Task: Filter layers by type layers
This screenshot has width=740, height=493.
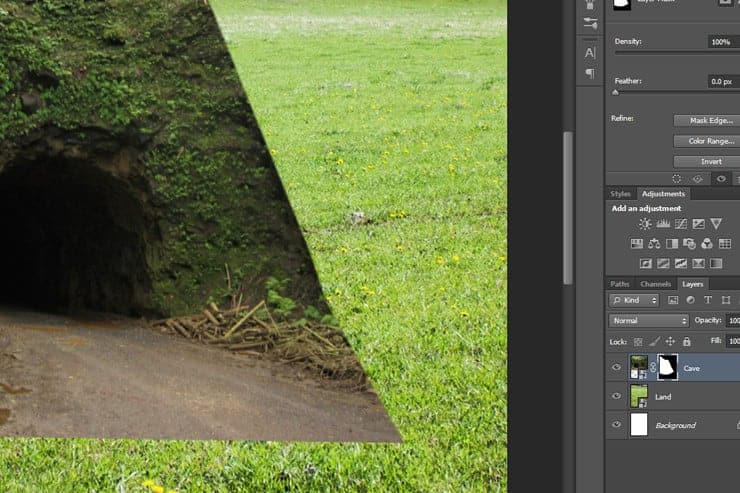Action: click(x=708, y=300)
